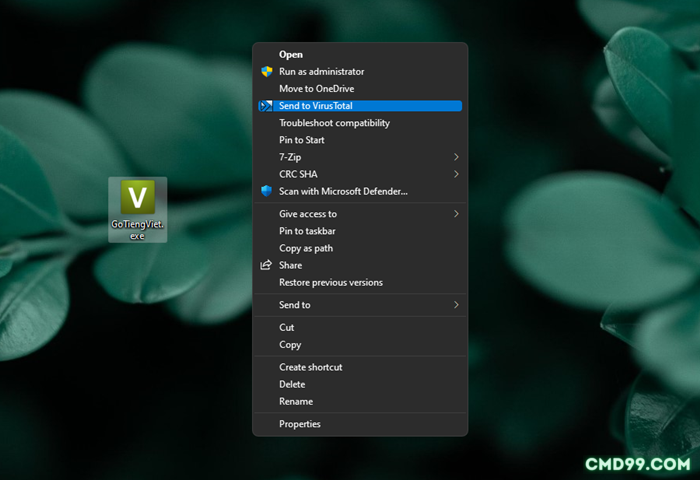Viewport: 700px width, 480px height.
Task: Open Properties from the context menu
Action: tap(360, 424)
